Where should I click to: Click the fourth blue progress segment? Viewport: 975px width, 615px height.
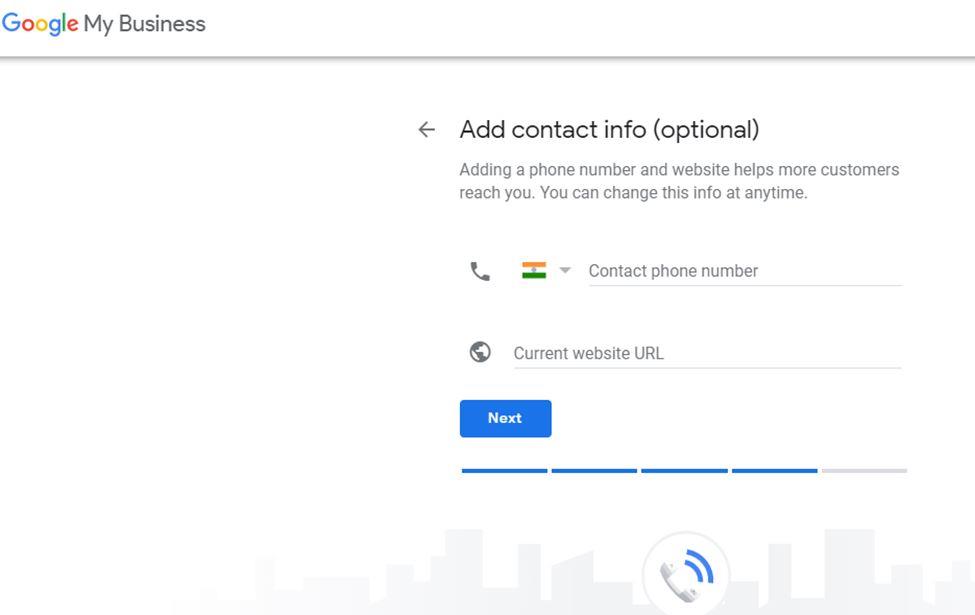[774, 470]
